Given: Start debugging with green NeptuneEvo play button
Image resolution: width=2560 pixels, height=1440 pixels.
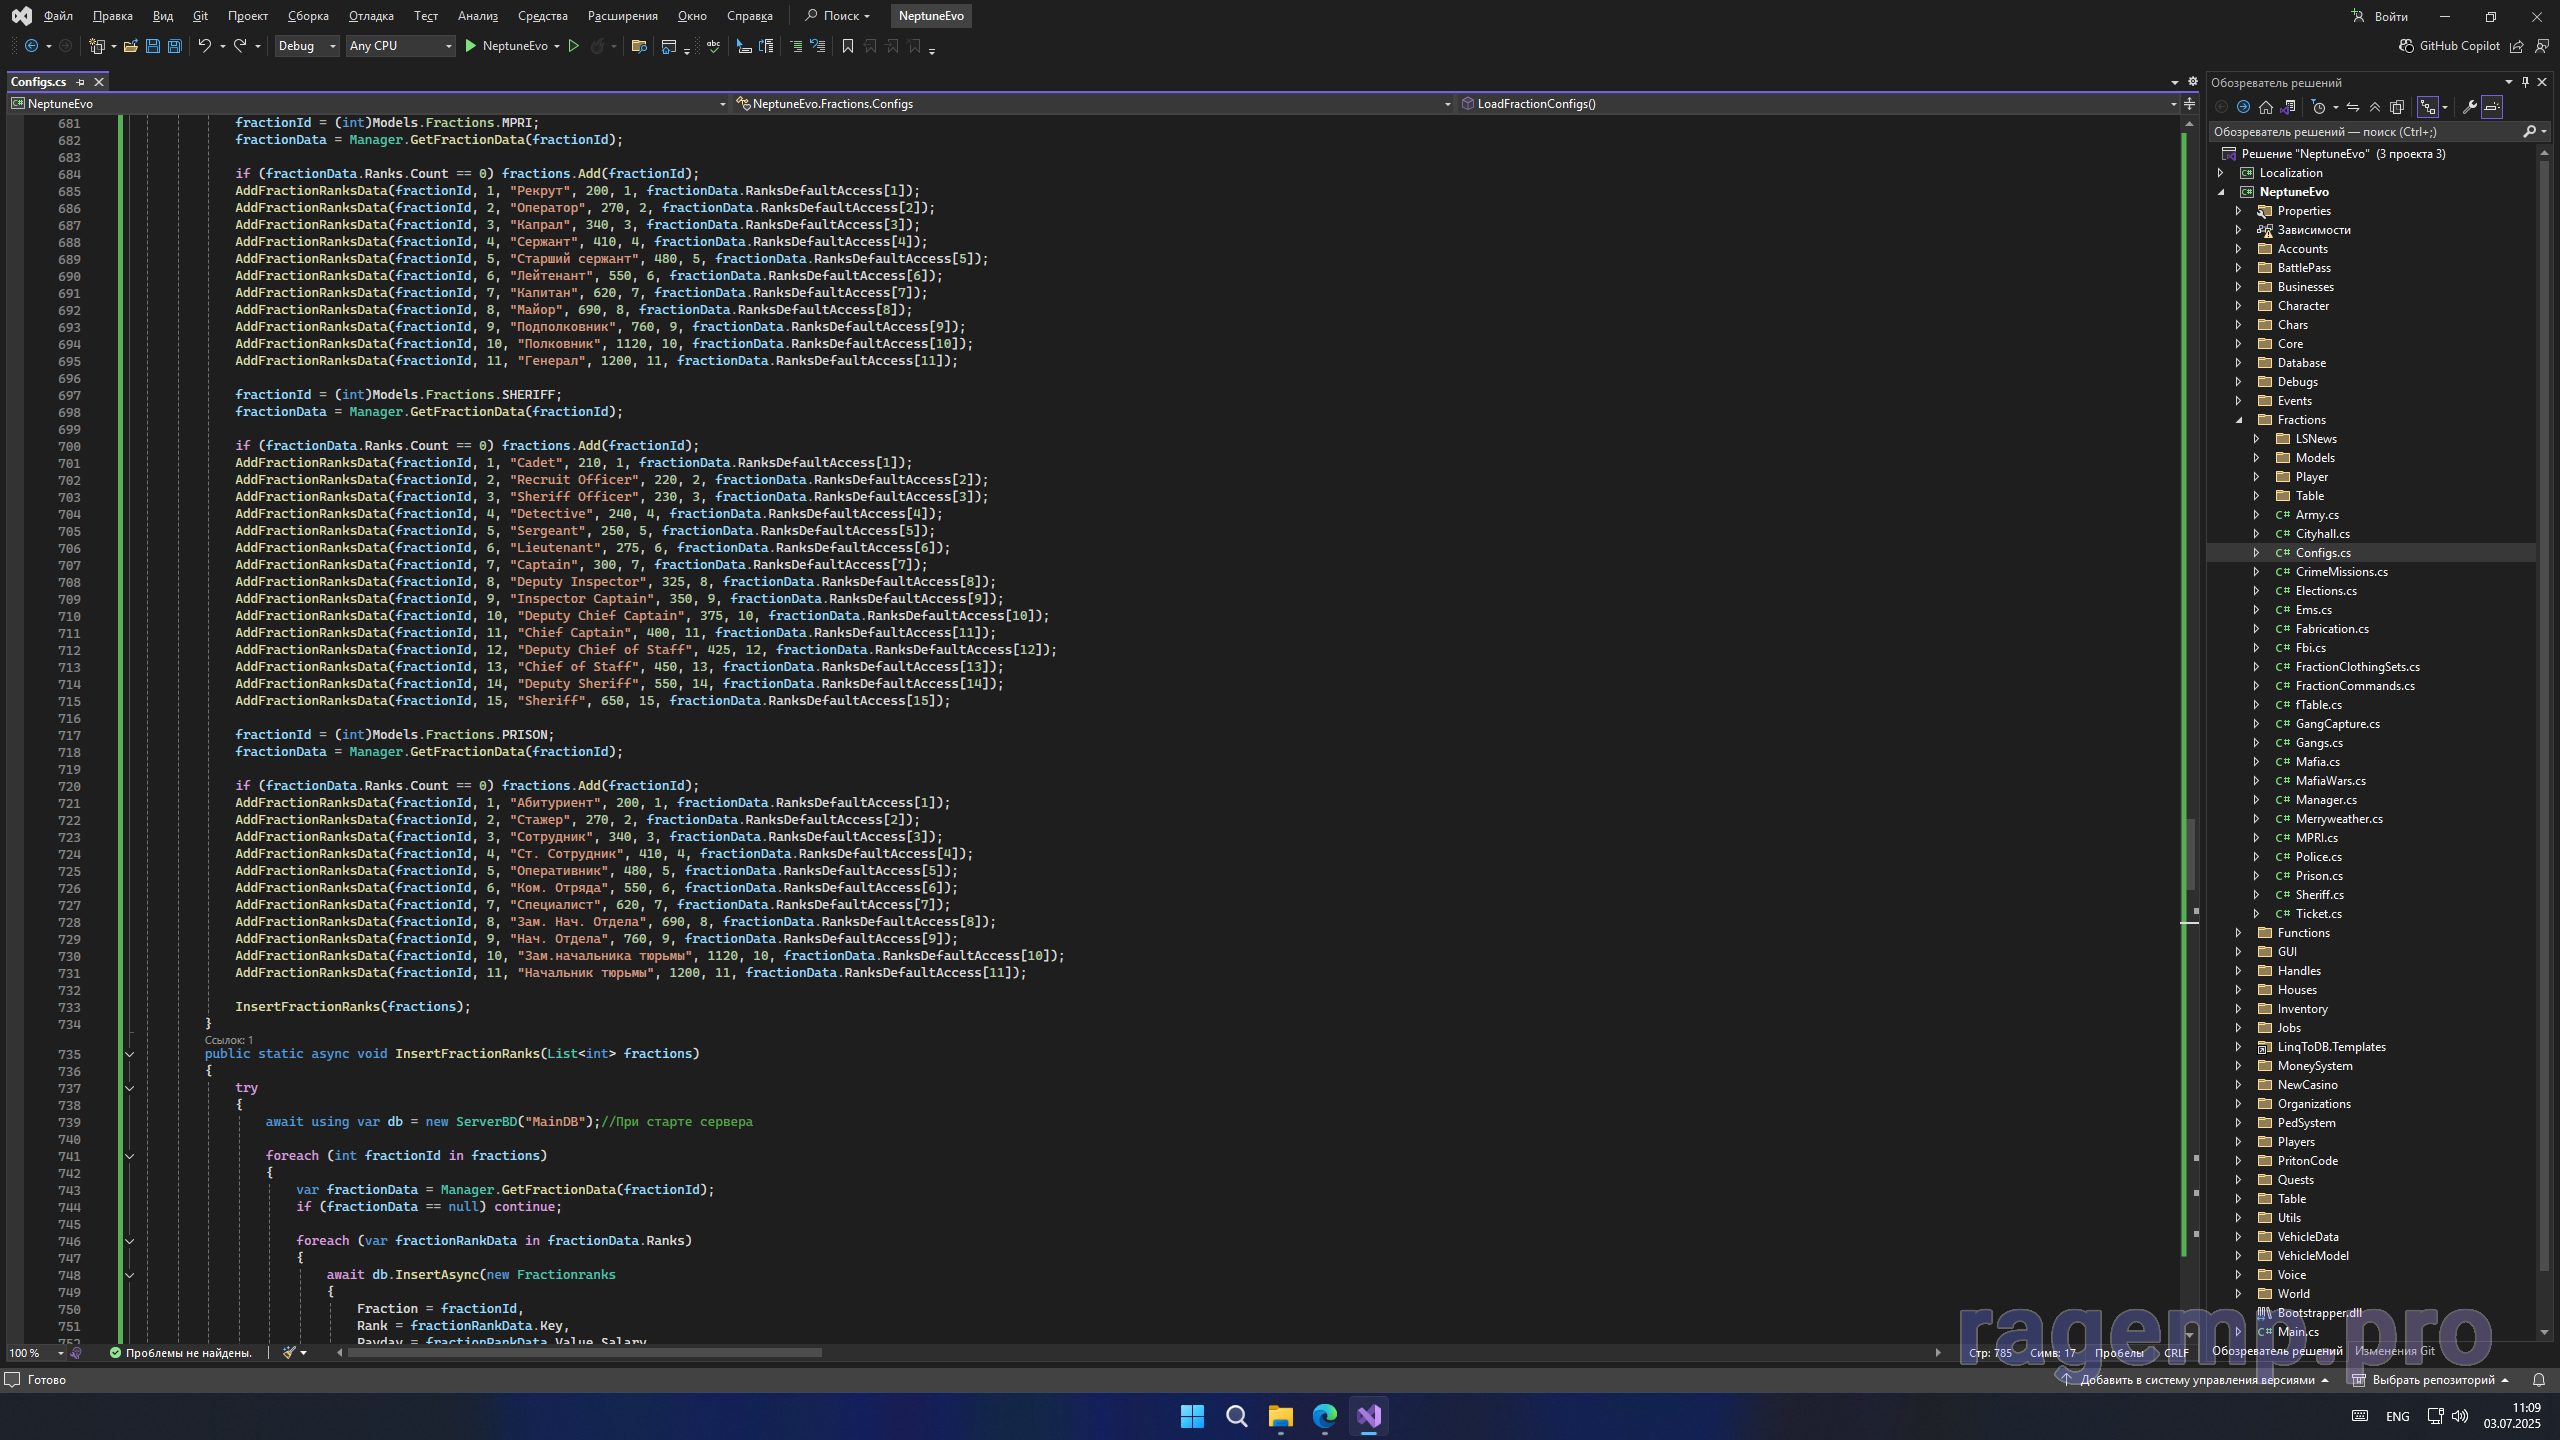Looking at the screenshot, I should [x=471, y=46].
